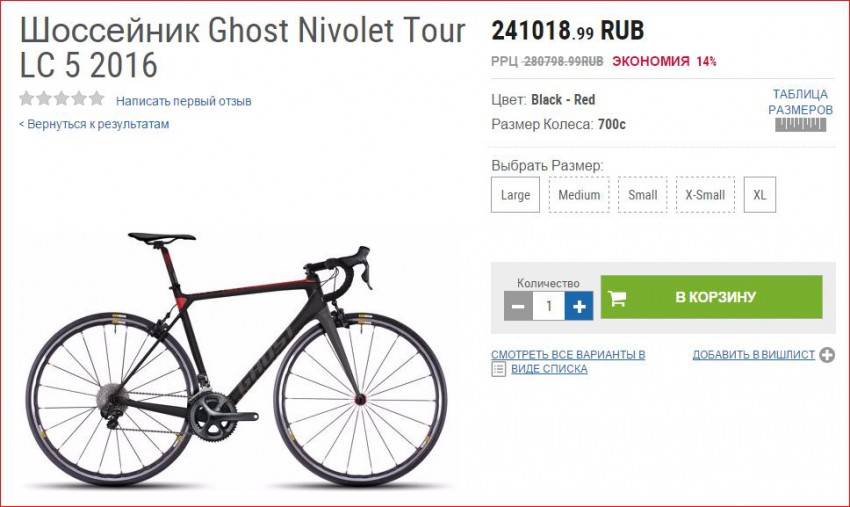Choose the XL size option

[759, 195]
